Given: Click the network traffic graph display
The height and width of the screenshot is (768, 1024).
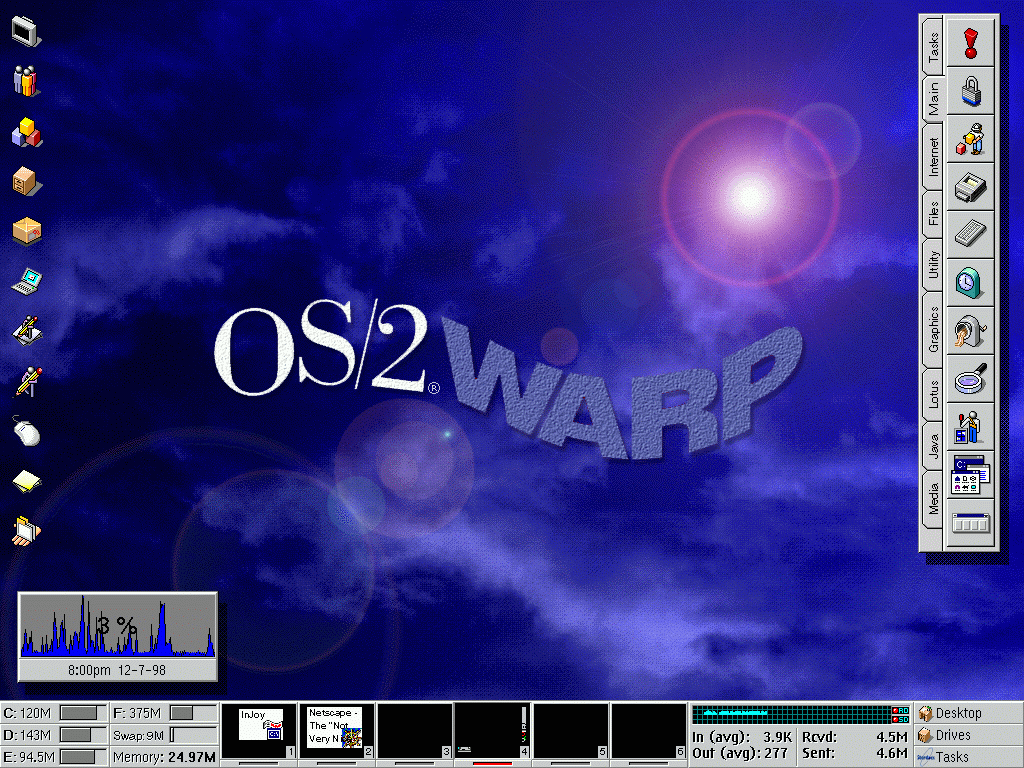Looking at the screenshot, I should tap(801, 714).
